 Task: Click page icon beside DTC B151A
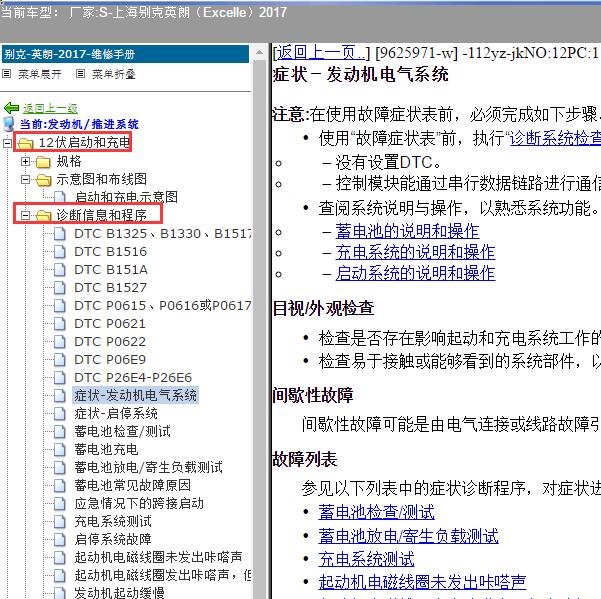tap(59, 269)
